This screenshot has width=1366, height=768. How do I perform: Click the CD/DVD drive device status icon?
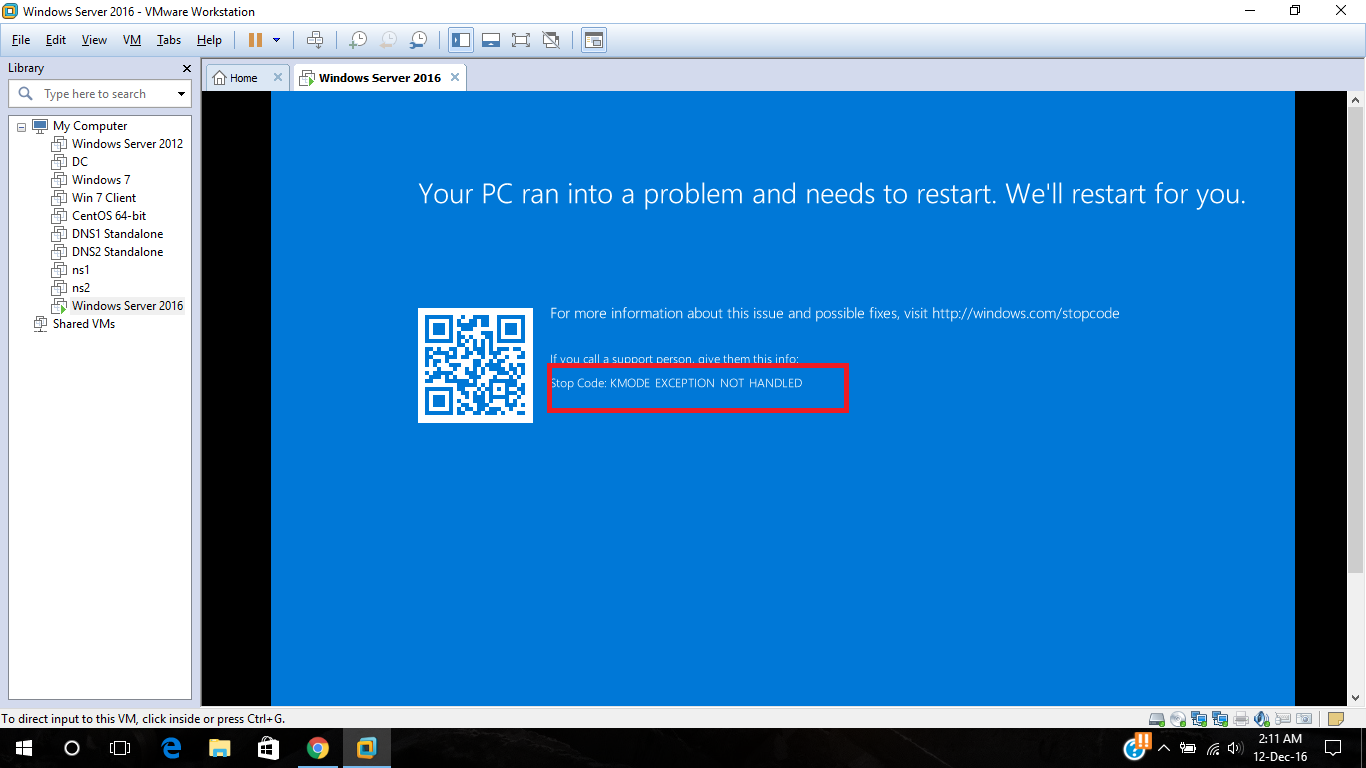pos(1178,718)
